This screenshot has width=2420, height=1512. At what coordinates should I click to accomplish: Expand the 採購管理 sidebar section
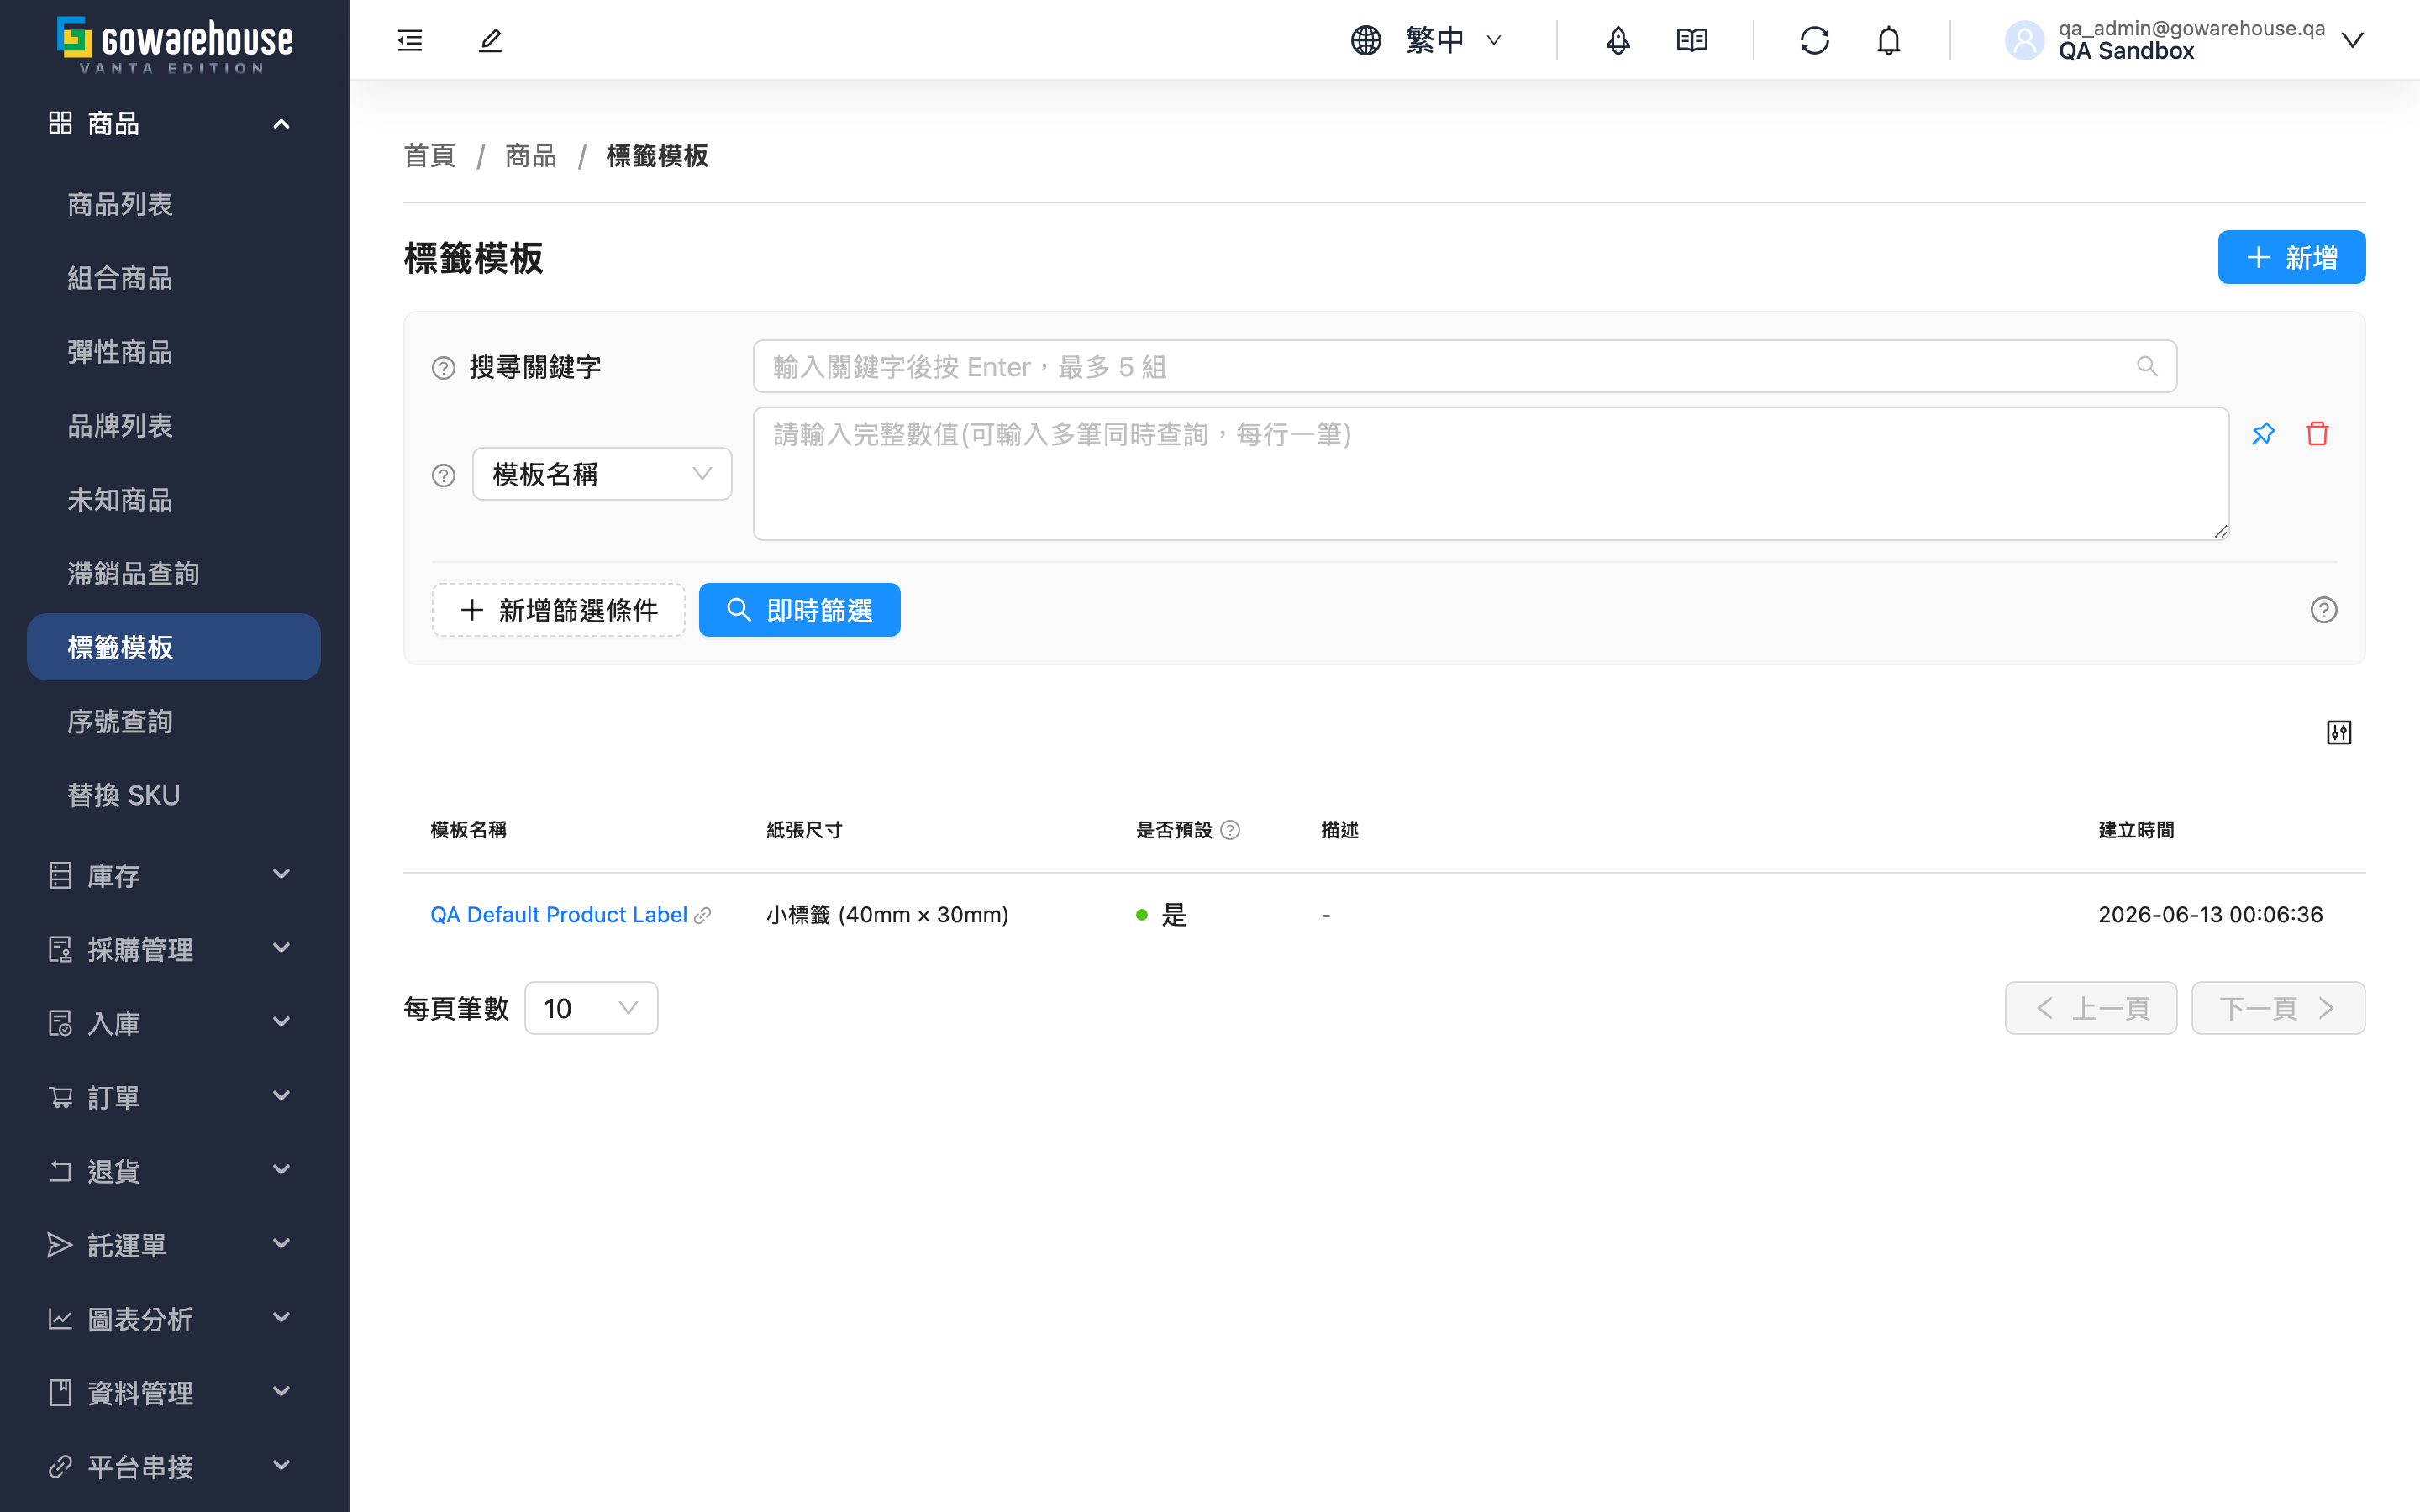click(174, 949)
